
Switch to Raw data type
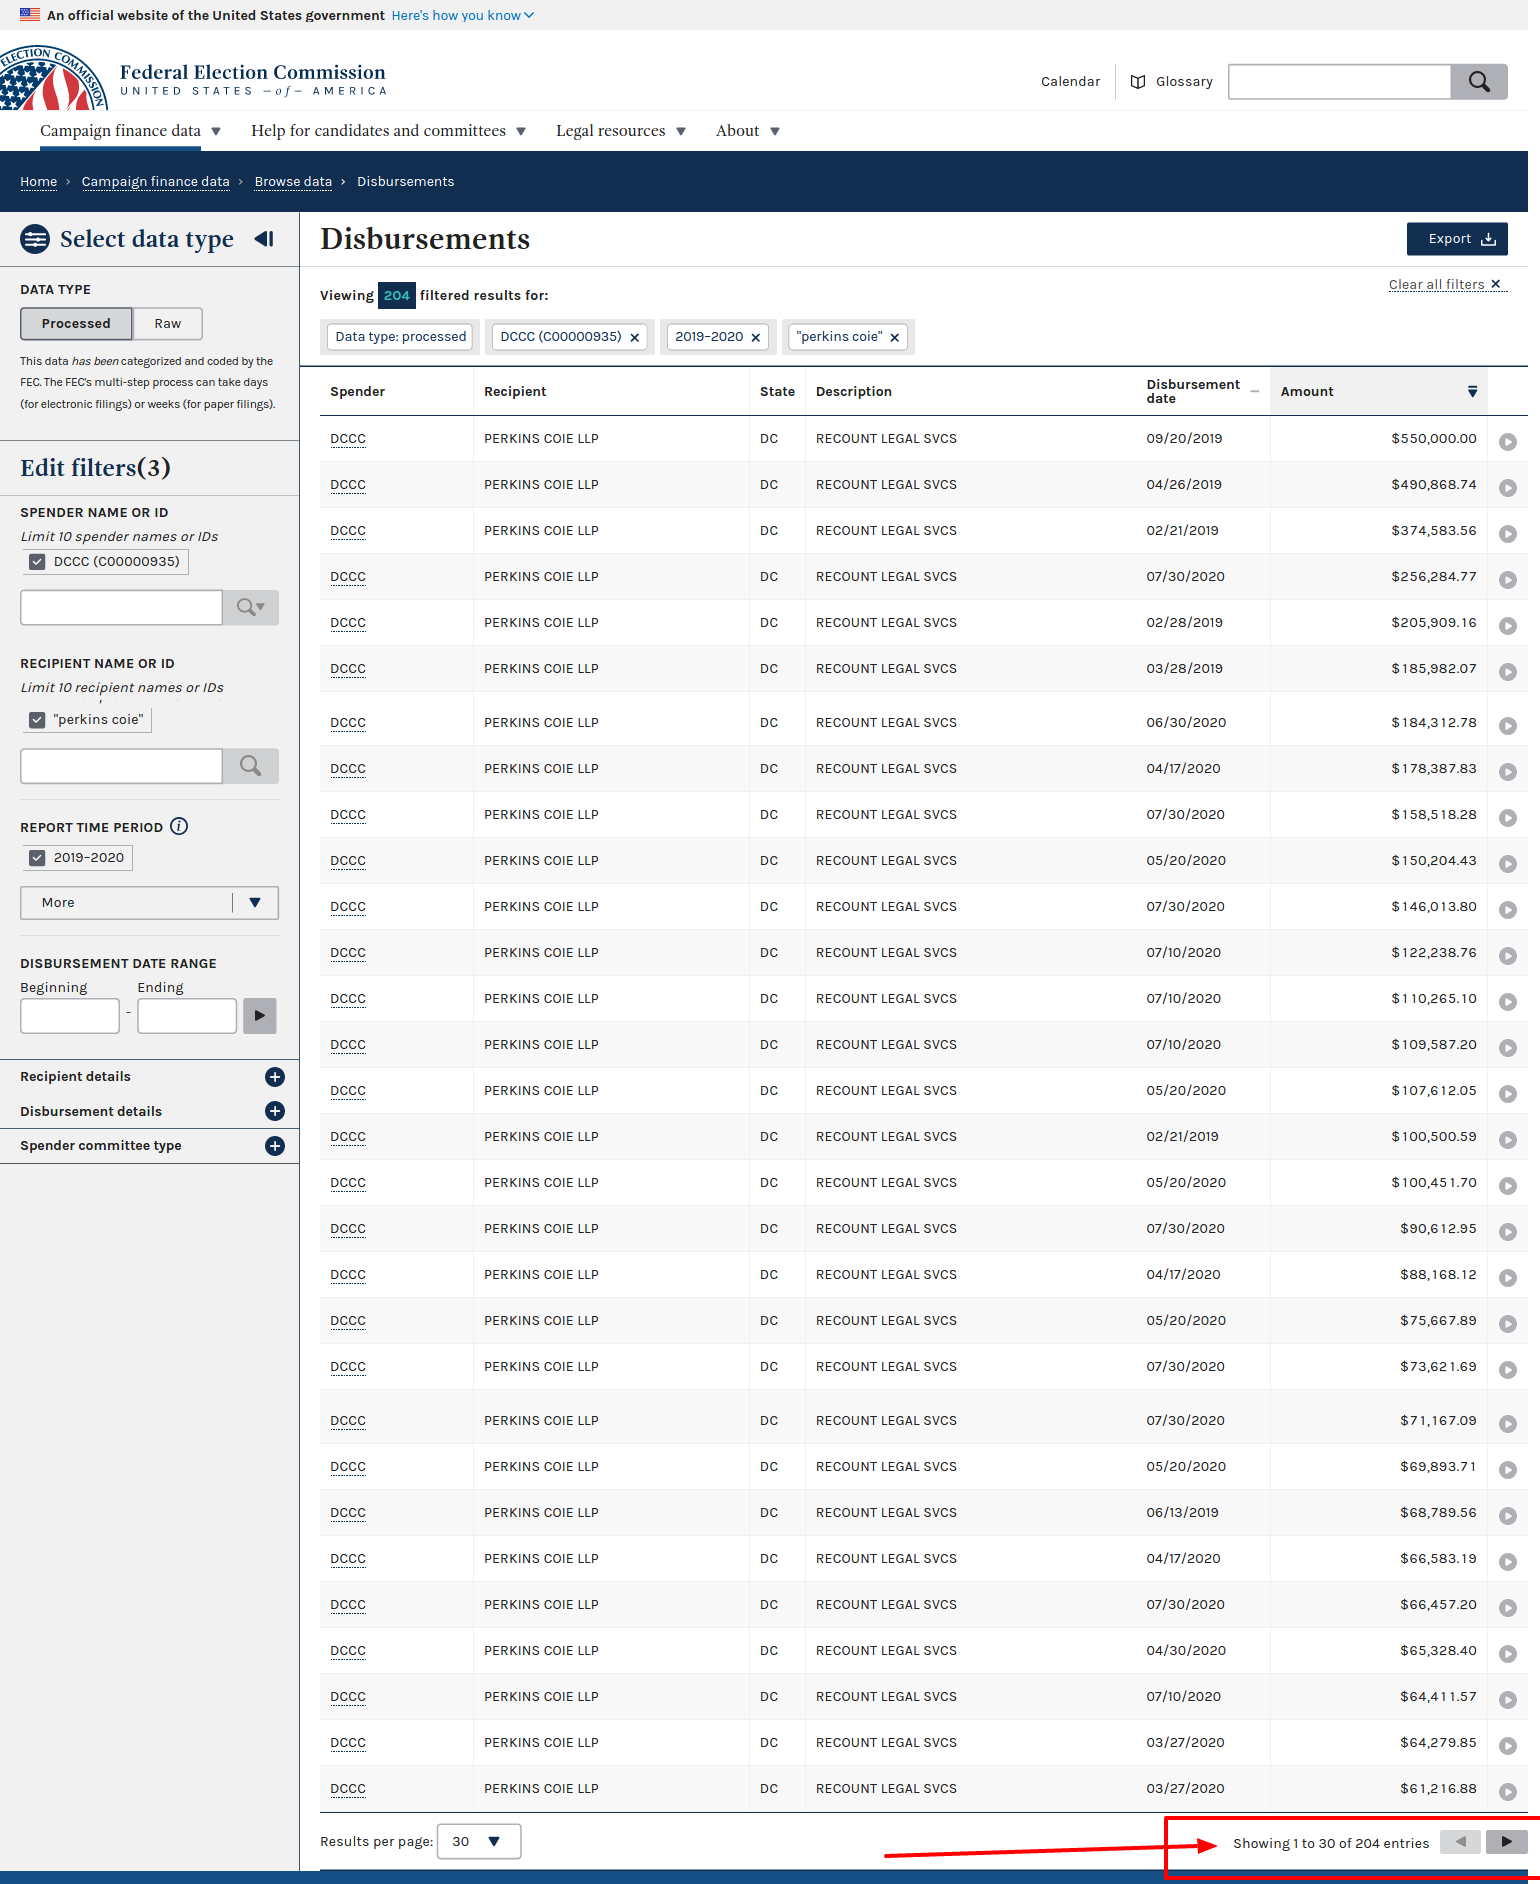pos(168,324)
